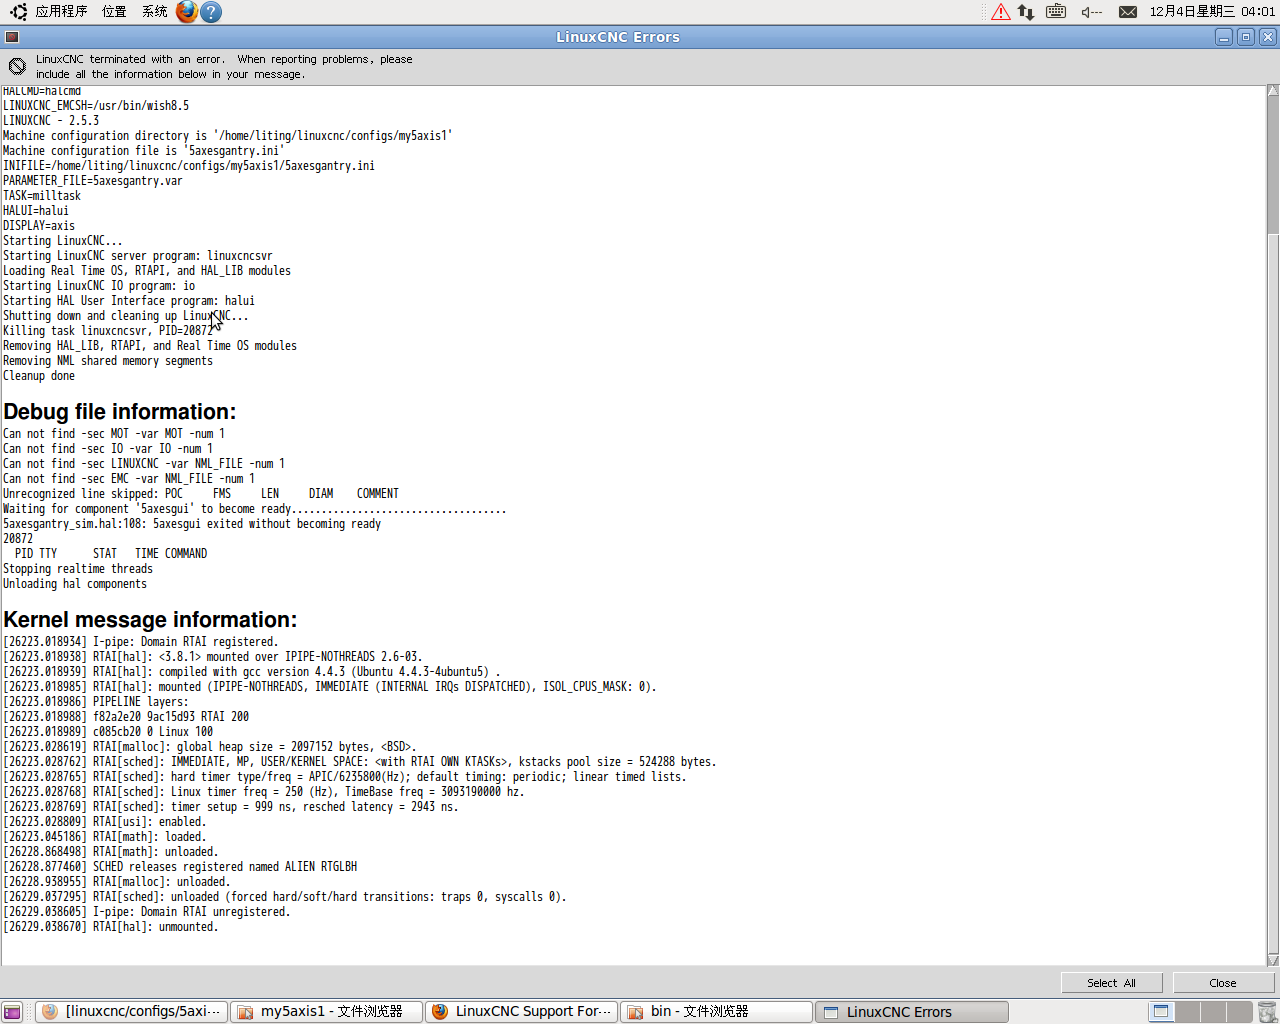Maximize the LinuxCNC Errors window

[x=1246, y=37]
